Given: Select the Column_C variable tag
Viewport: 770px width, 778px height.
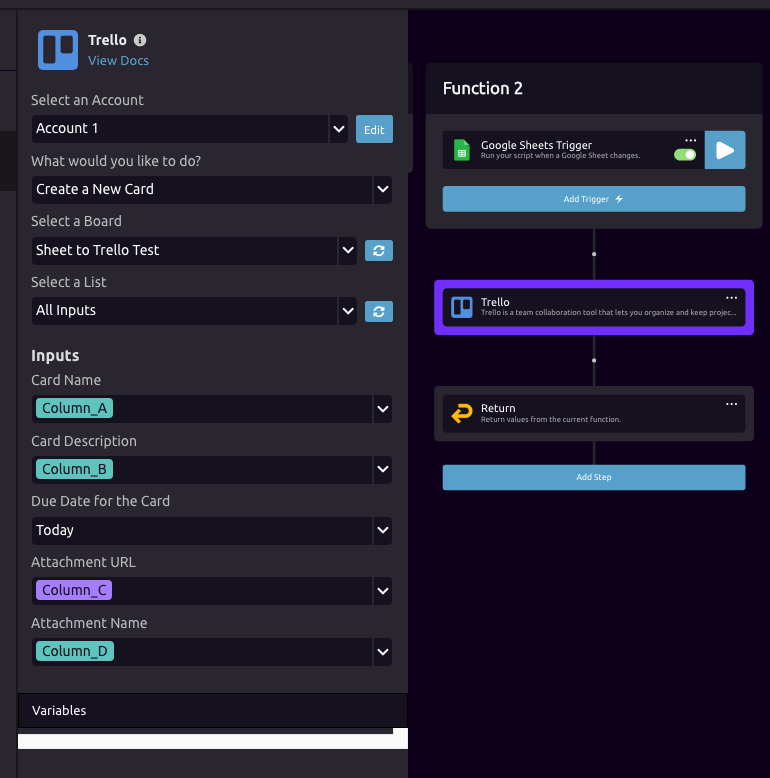Looking at the screenshot, I should tap(74, 590).
